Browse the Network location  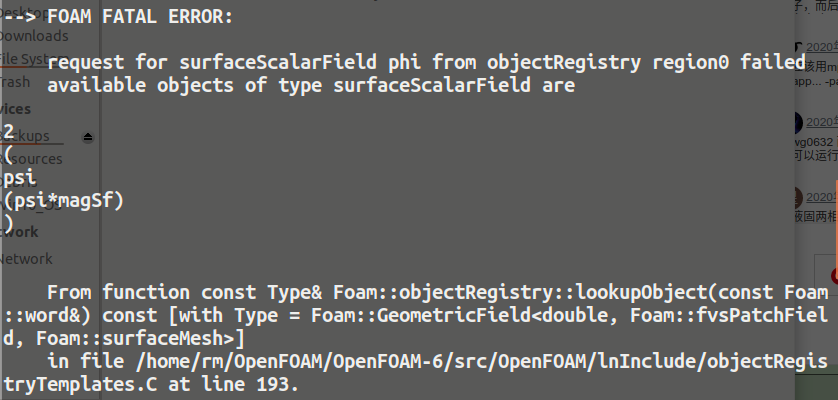point(27,259)
